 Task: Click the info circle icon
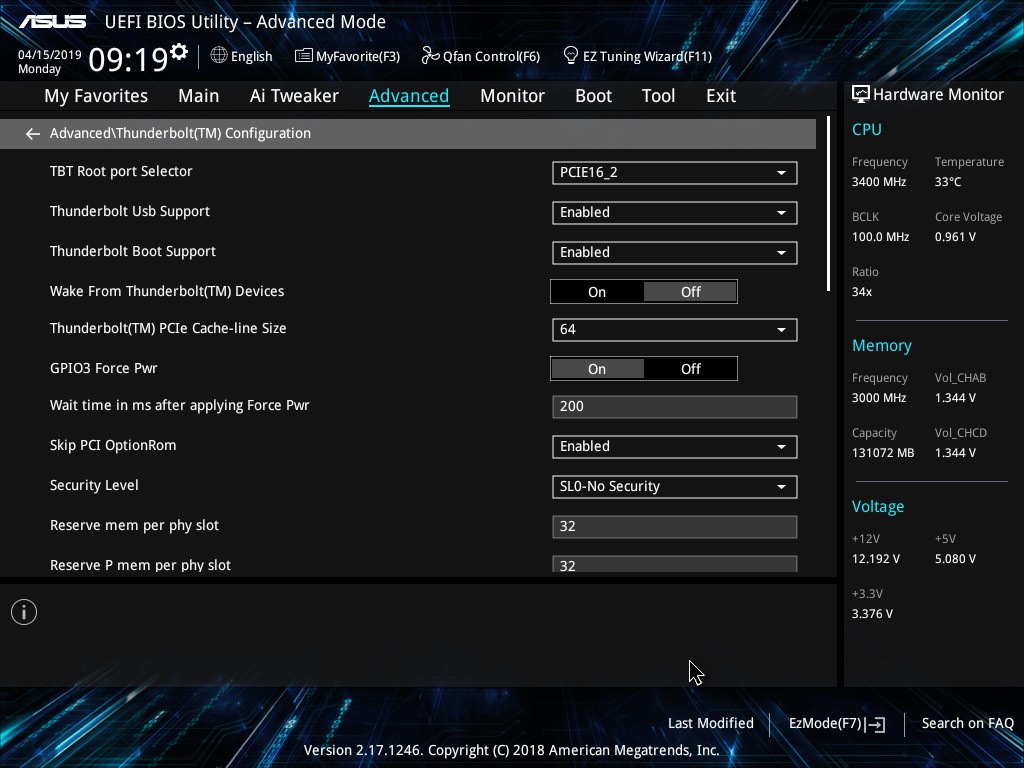(24, 612)
